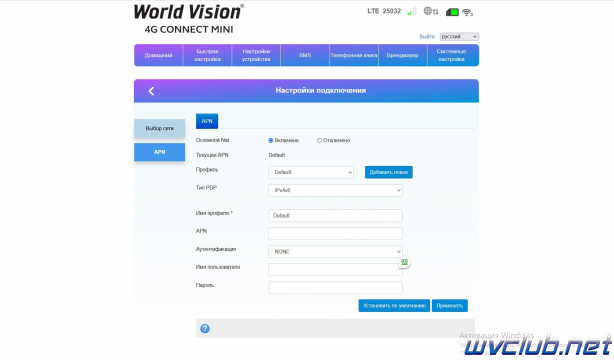Open the Телефонная книга menu tab
Screen dimensions: 614x360
coord(354,55)
